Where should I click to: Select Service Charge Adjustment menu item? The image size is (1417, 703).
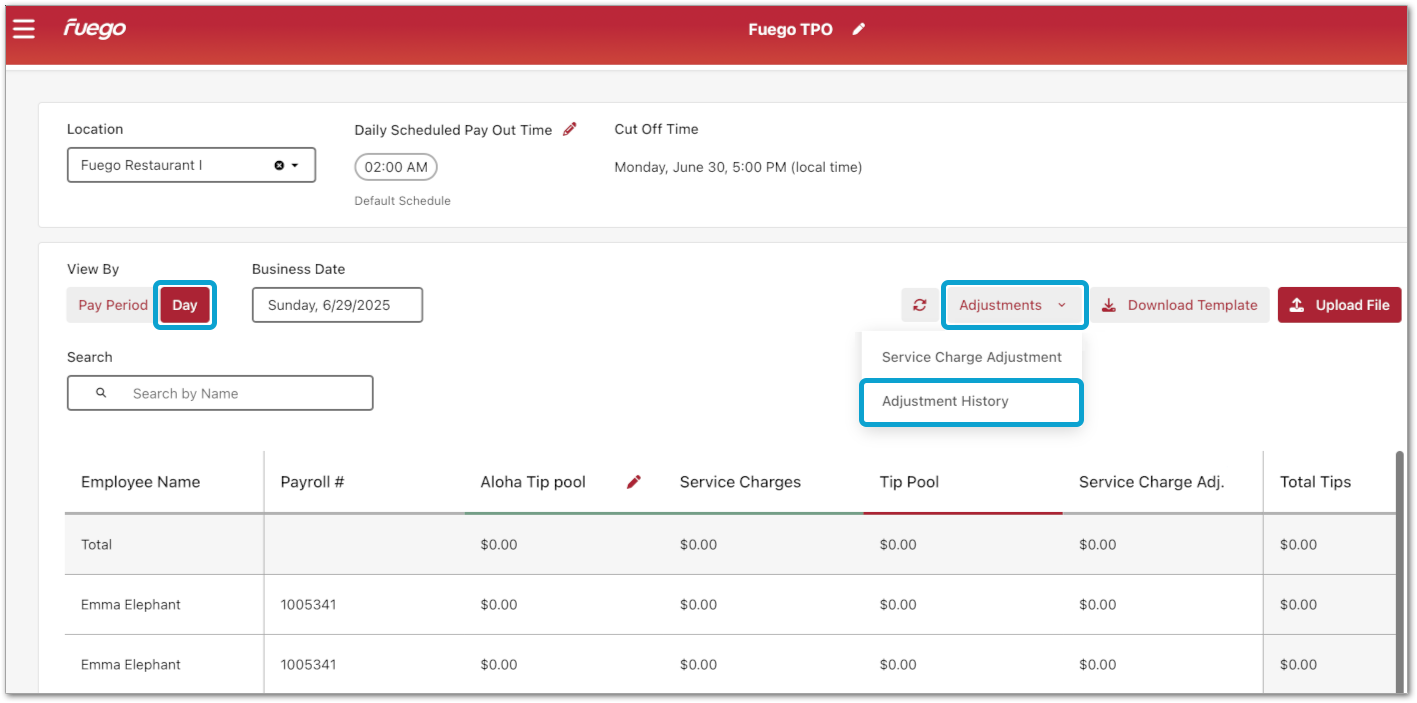click(971, 357)
